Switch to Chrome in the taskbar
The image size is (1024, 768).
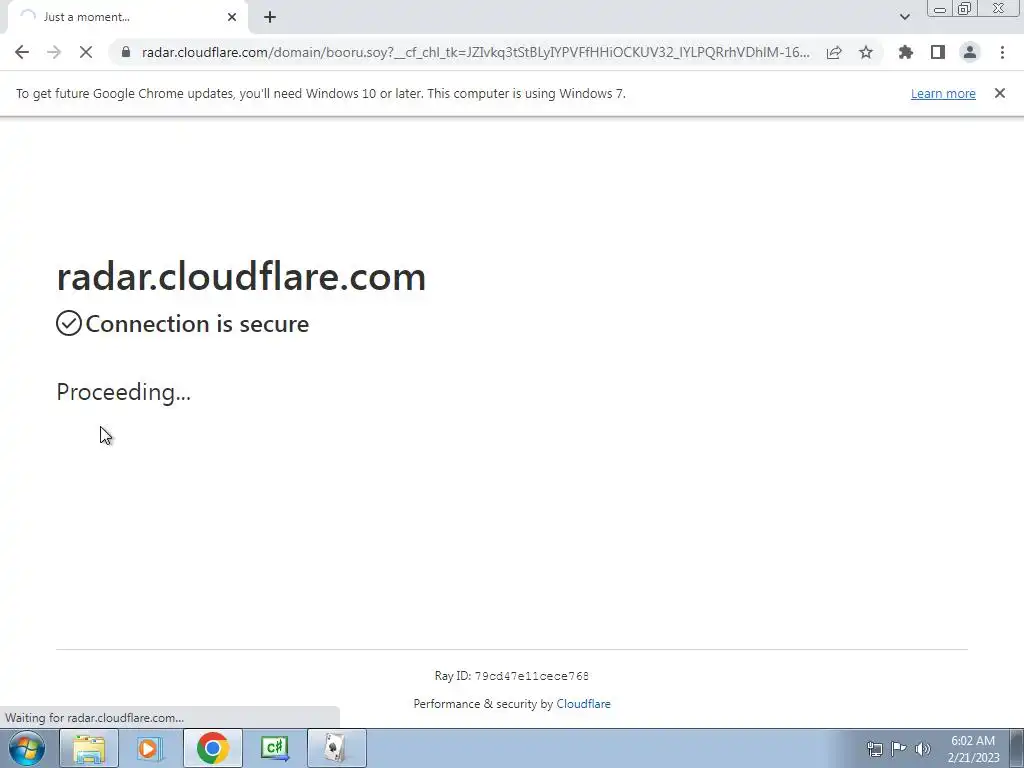(x=212, y=748)
